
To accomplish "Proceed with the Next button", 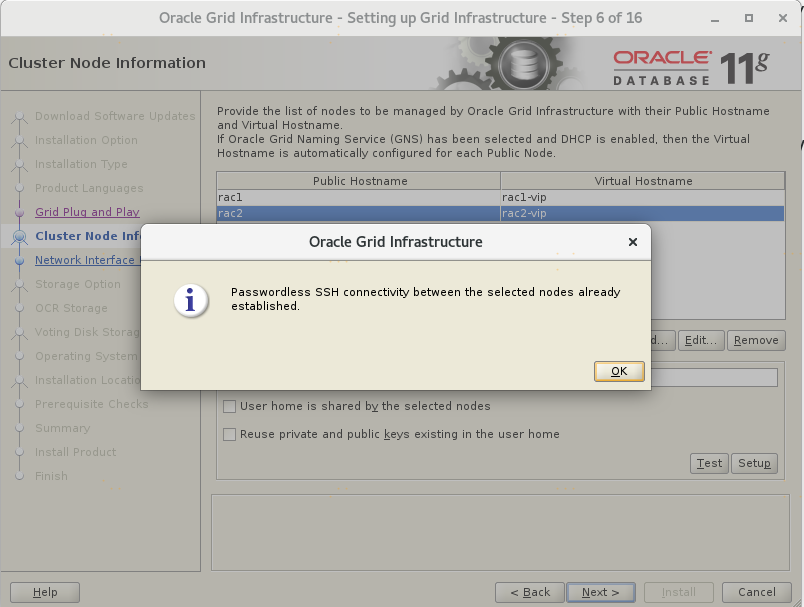I will (x=600, y=592).
